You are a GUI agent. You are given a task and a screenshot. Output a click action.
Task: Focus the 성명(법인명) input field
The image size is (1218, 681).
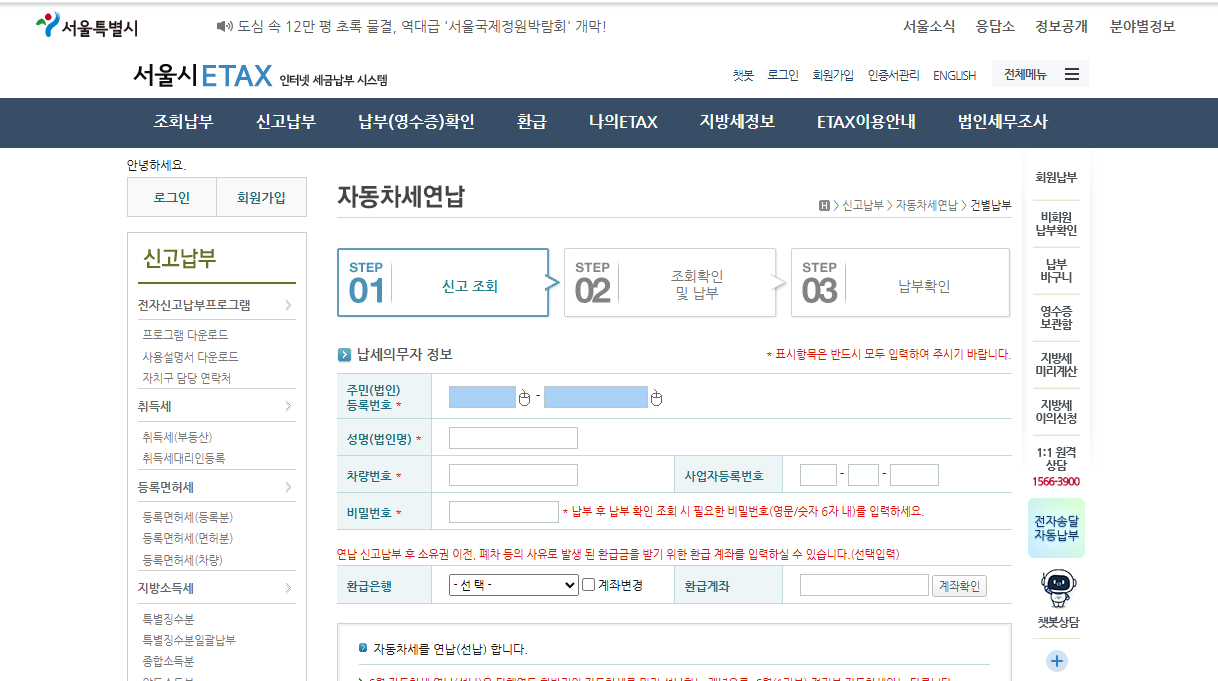pyautogui.click(x=513, y=438)
